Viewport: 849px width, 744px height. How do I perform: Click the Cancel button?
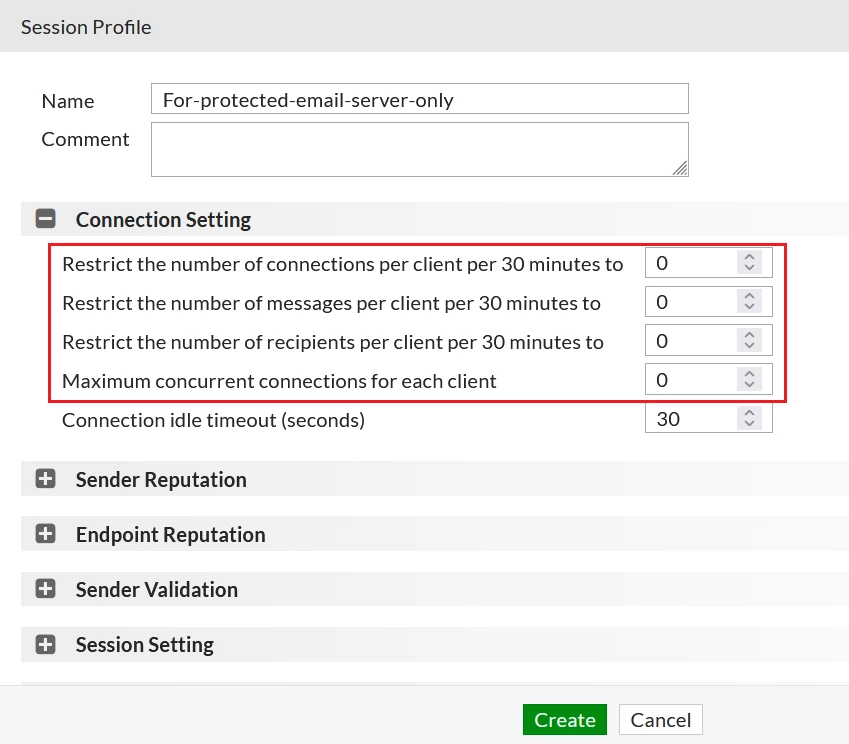pos(661,720)
